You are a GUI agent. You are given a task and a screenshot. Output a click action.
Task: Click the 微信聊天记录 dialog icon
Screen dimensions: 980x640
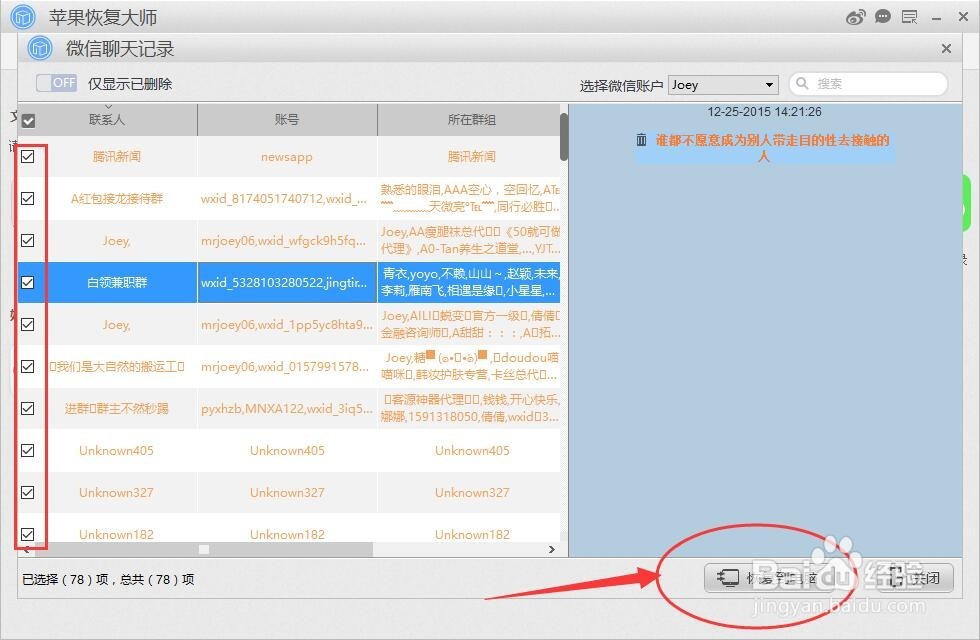tap(40, 48)
